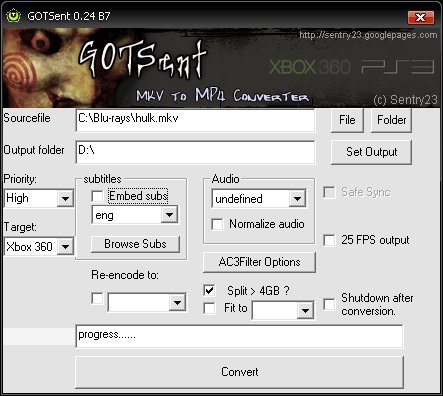443x396 pixels.
Task: Toggle the Normalize audio checkbox
Action: point(217,224)
